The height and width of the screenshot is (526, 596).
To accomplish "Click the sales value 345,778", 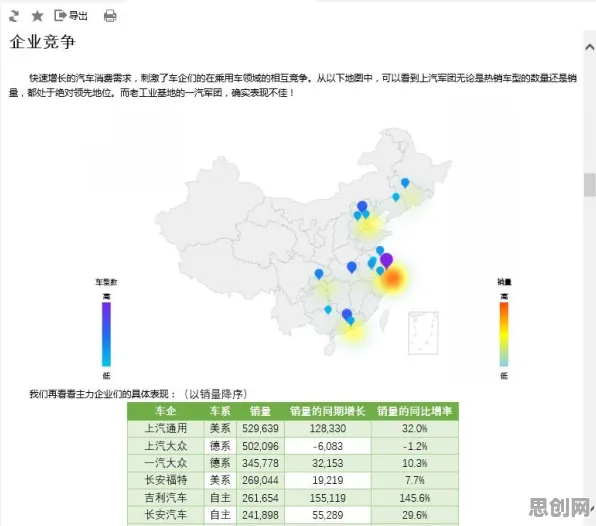I will (x=260, y=463).
